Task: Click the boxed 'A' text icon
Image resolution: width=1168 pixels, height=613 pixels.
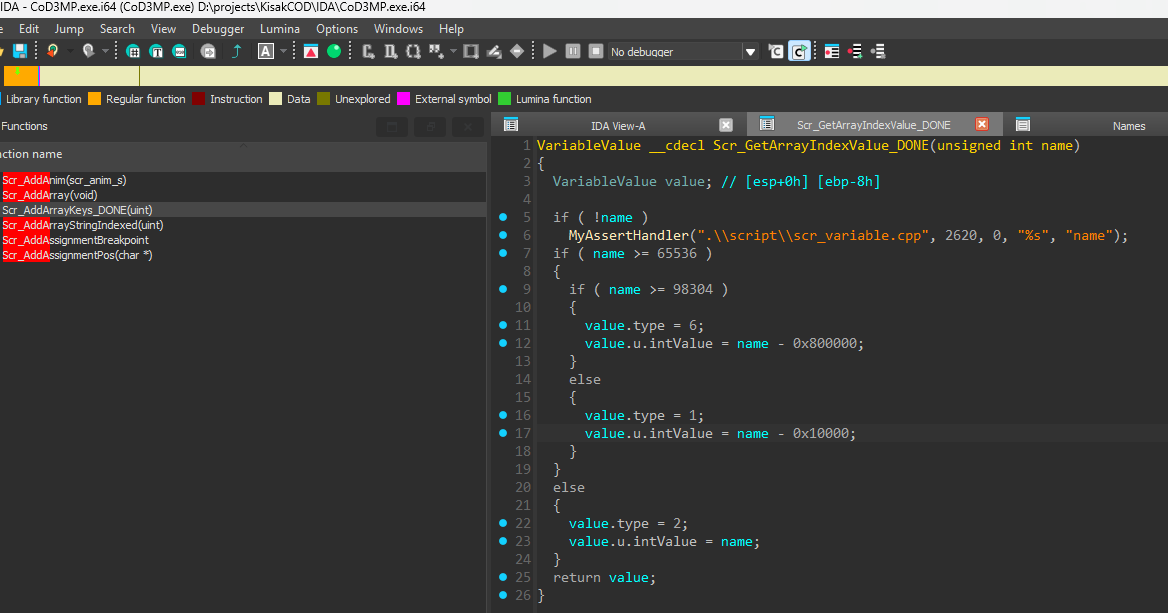Action: (266, 51)
